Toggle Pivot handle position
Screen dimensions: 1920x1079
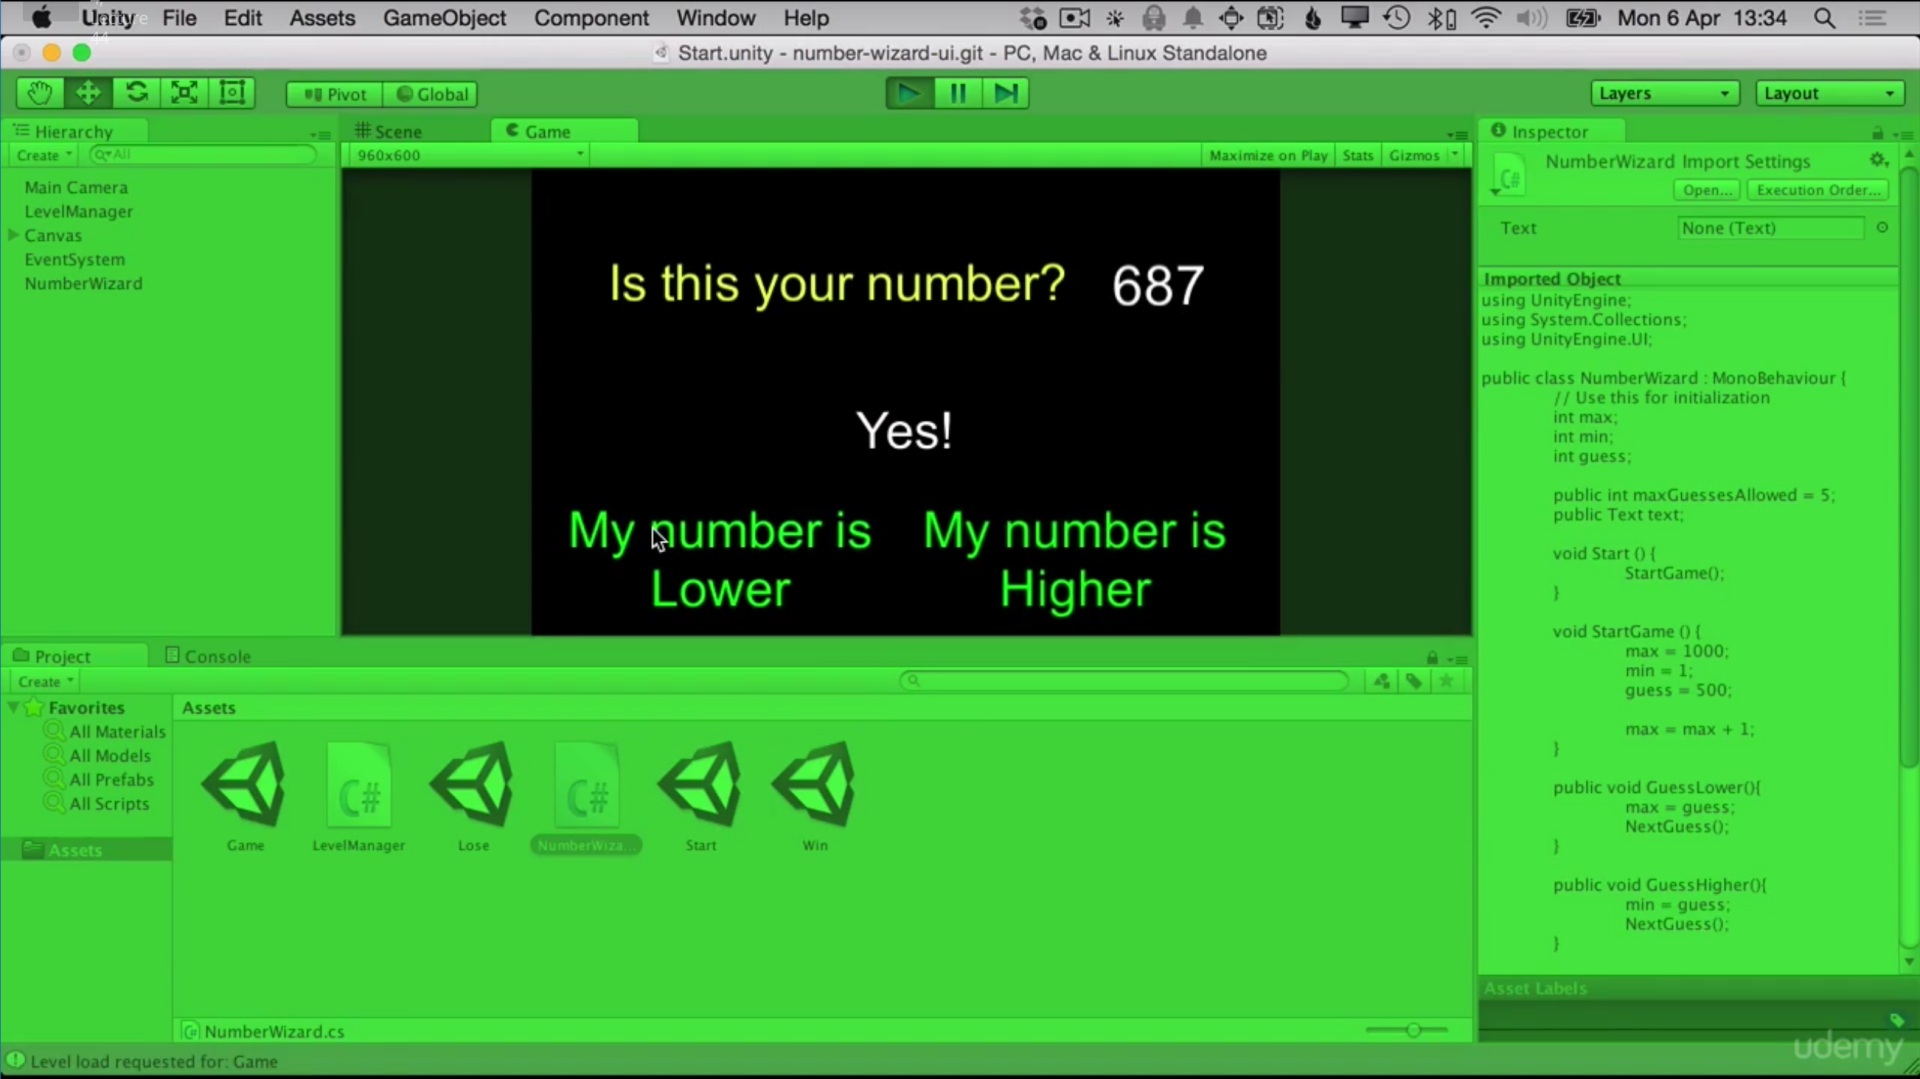[335, 94]
